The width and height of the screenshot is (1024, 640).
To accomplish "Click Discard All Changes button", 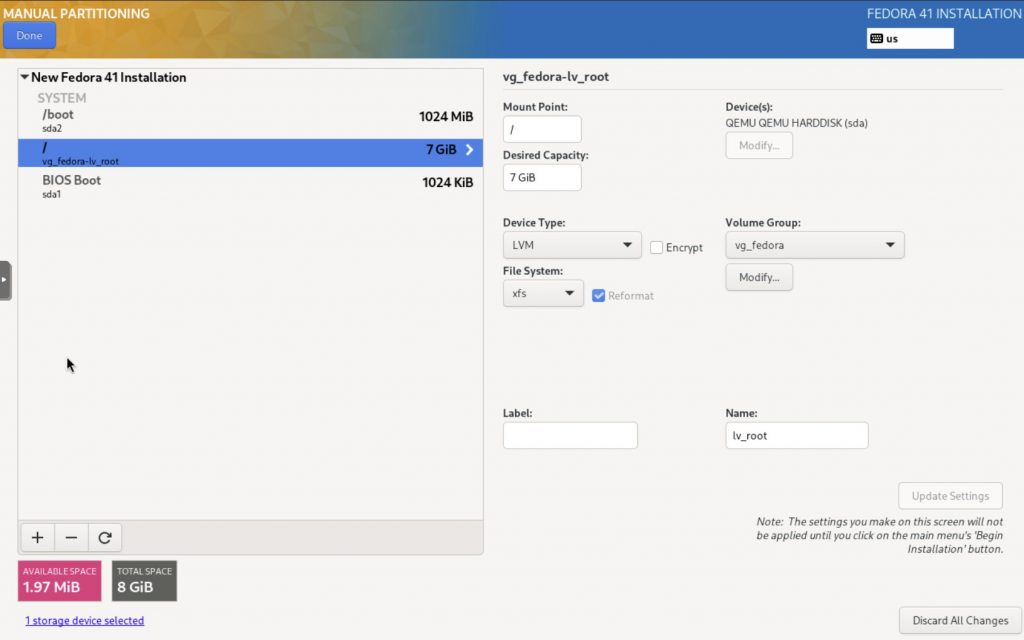I will (960, 621).
